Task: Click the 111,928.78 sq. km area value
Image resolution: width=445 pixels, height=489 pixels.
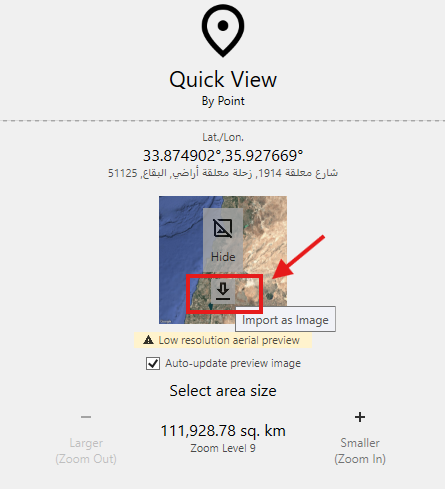Action: (x=223, y=430)
